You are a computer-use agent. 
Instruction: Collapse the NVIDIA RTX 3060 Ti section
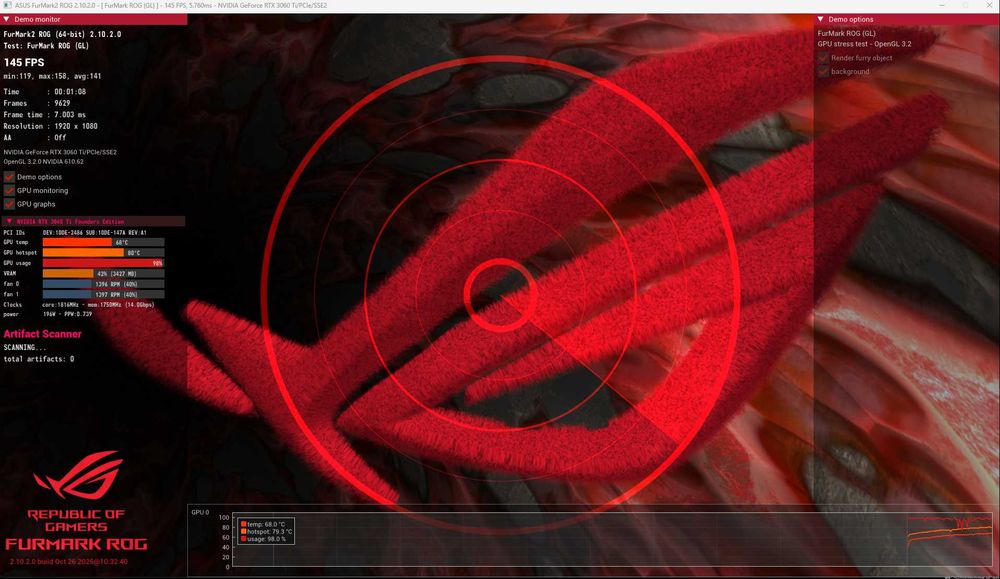coord(9,221)
